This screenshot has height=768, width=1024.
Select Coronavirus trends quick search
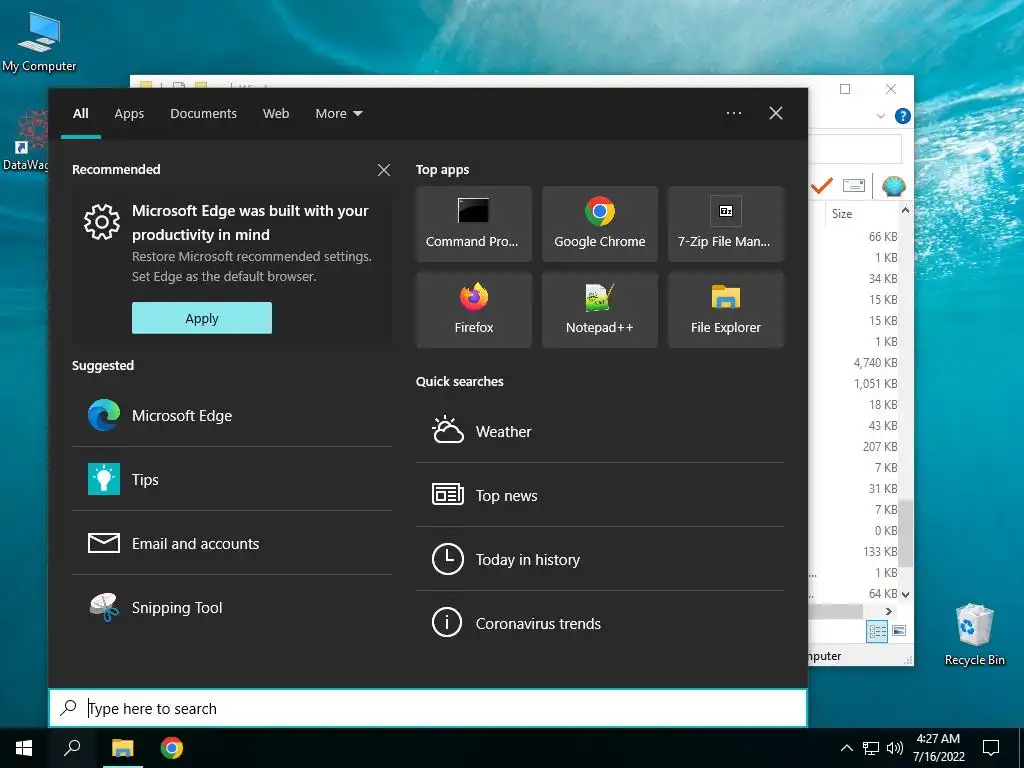pyautogui.click(x=600, y=623)
